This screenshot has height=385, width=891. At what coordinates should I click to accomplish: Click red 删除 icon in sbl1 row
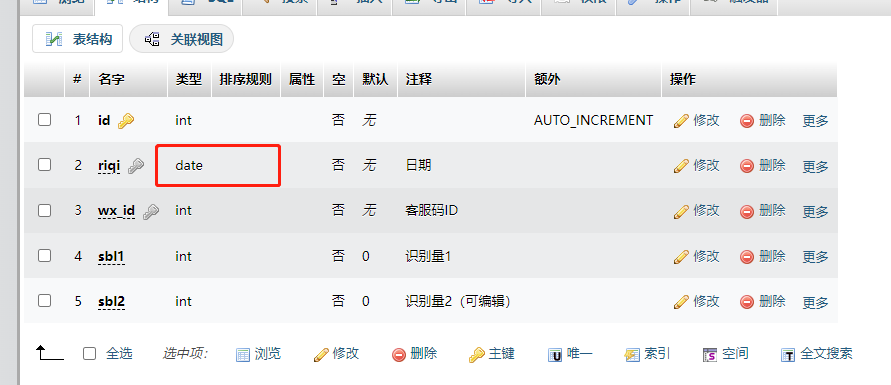click(x=747, y=257)
